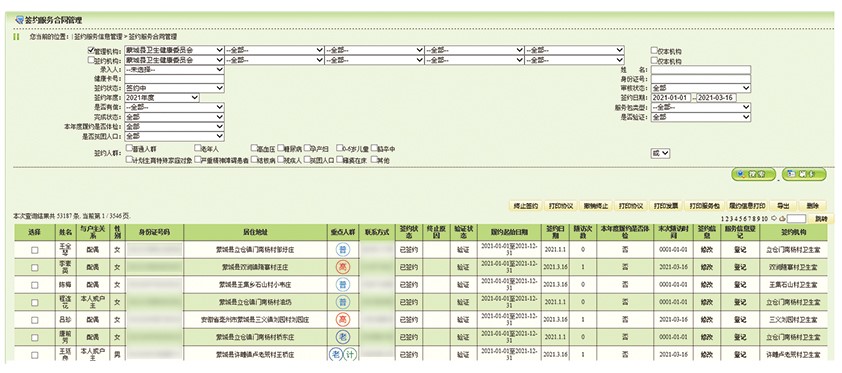The height and width of the screenshot is (373, 842).
Task: Enable the 普通人群 checkbox
Action: pos(129,148)
